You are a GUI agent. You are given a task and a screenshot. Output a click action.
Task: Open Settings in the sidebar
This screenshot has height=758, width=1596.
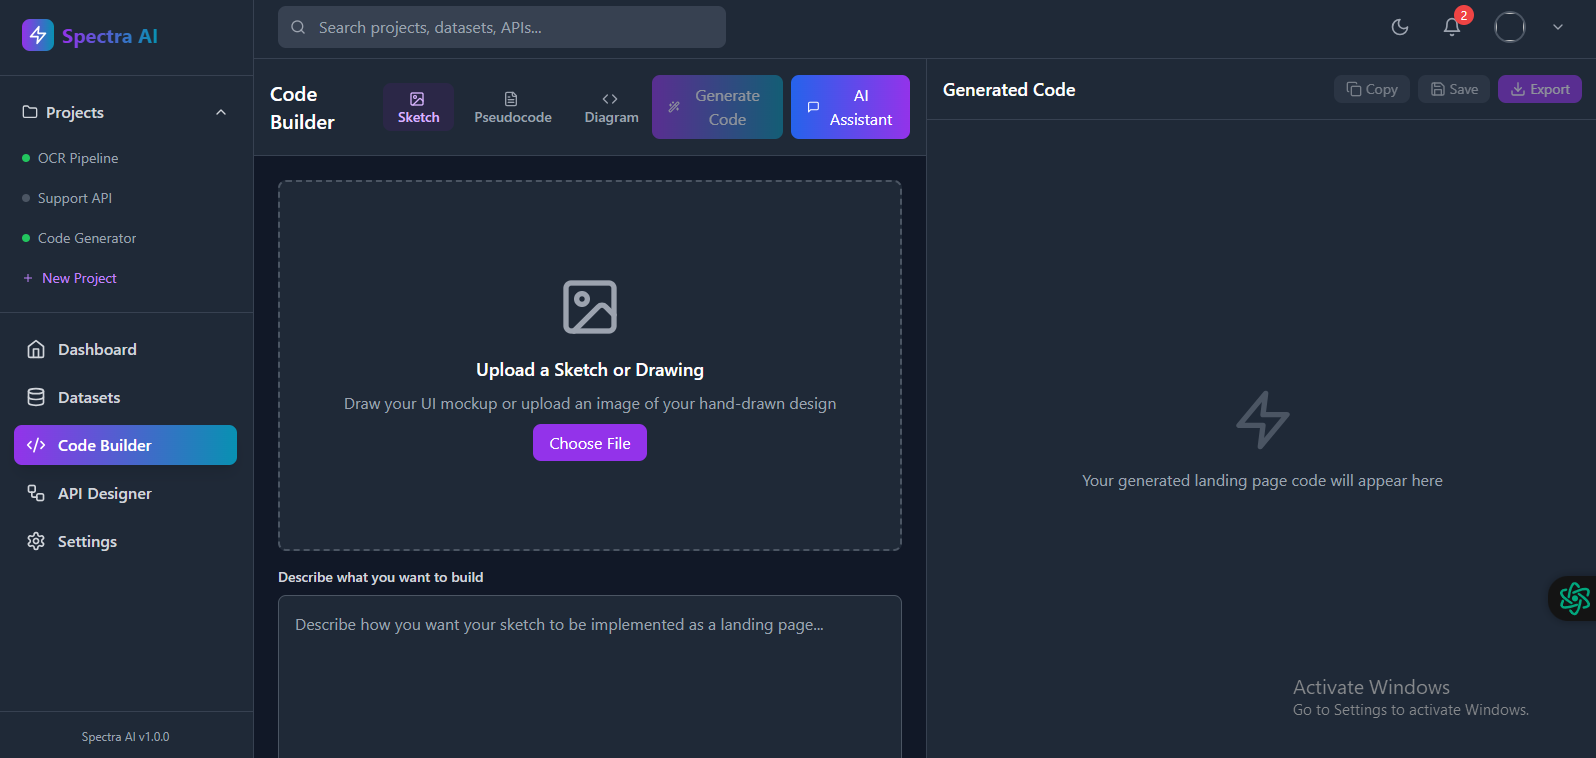(126, 541)
